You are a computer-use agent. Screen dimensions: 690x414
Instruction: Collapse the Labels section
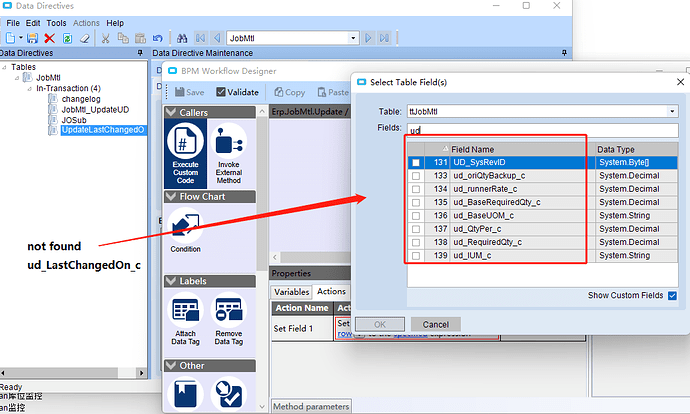(x=171, y=281)
